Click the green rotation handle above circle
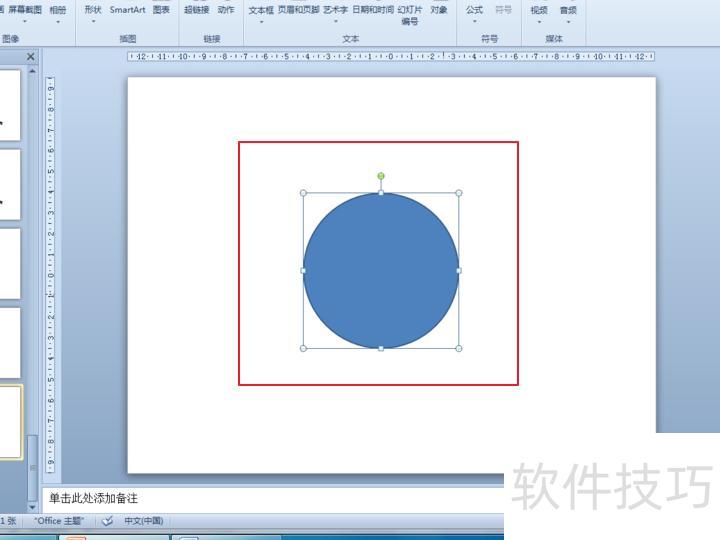Image resolution: width=720 pixels, height=540 pixels. click(381, 176)
